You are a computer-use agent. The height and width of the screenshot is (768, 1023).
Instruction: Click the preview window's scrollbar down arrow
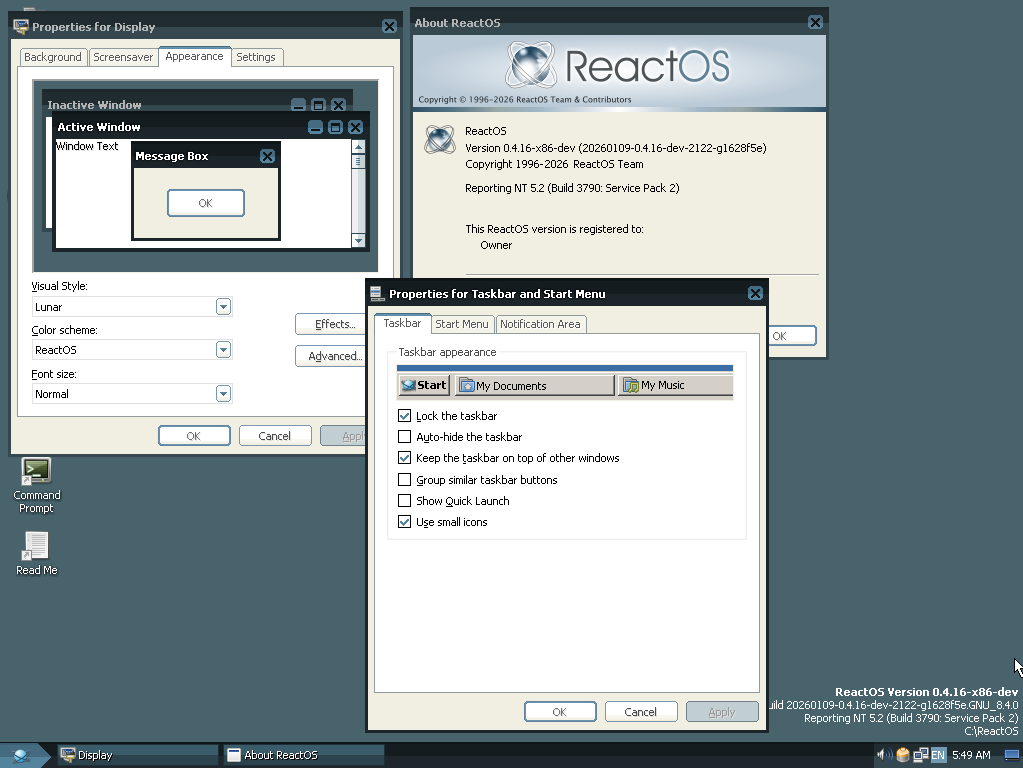359,241
